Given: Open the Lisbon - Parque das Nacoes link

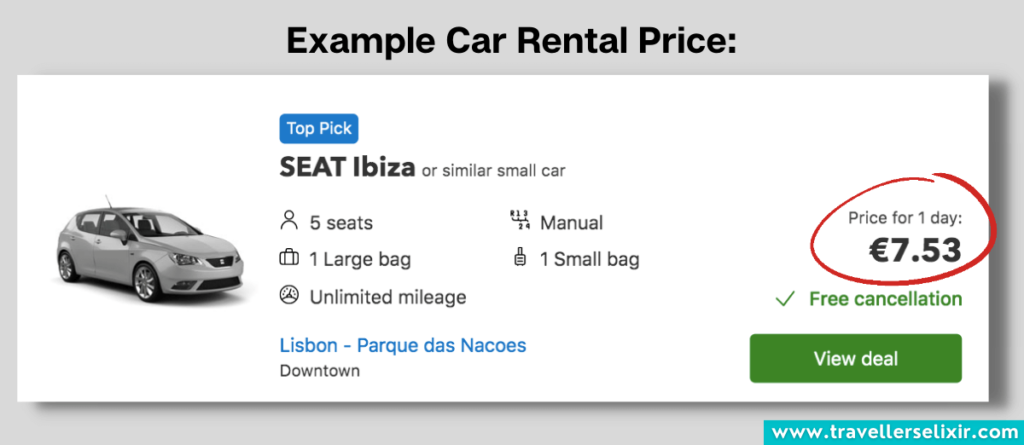Looking at the screenshot, I should click(403, 345).
